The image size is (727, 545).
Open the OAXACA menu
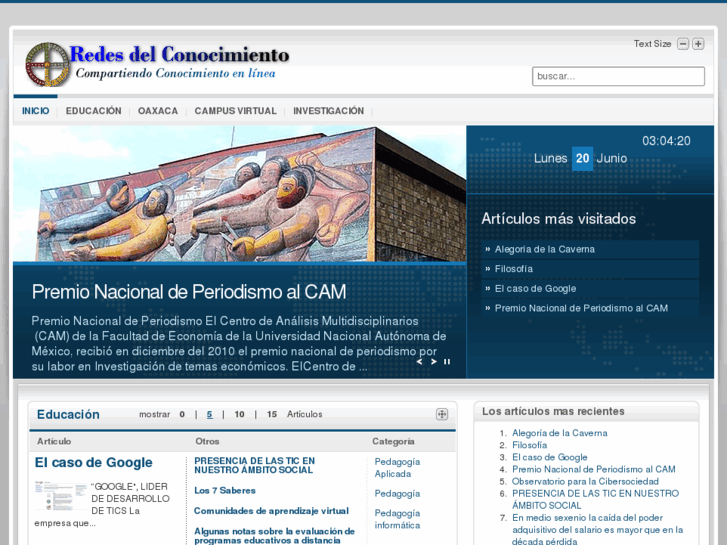[158, 111]
